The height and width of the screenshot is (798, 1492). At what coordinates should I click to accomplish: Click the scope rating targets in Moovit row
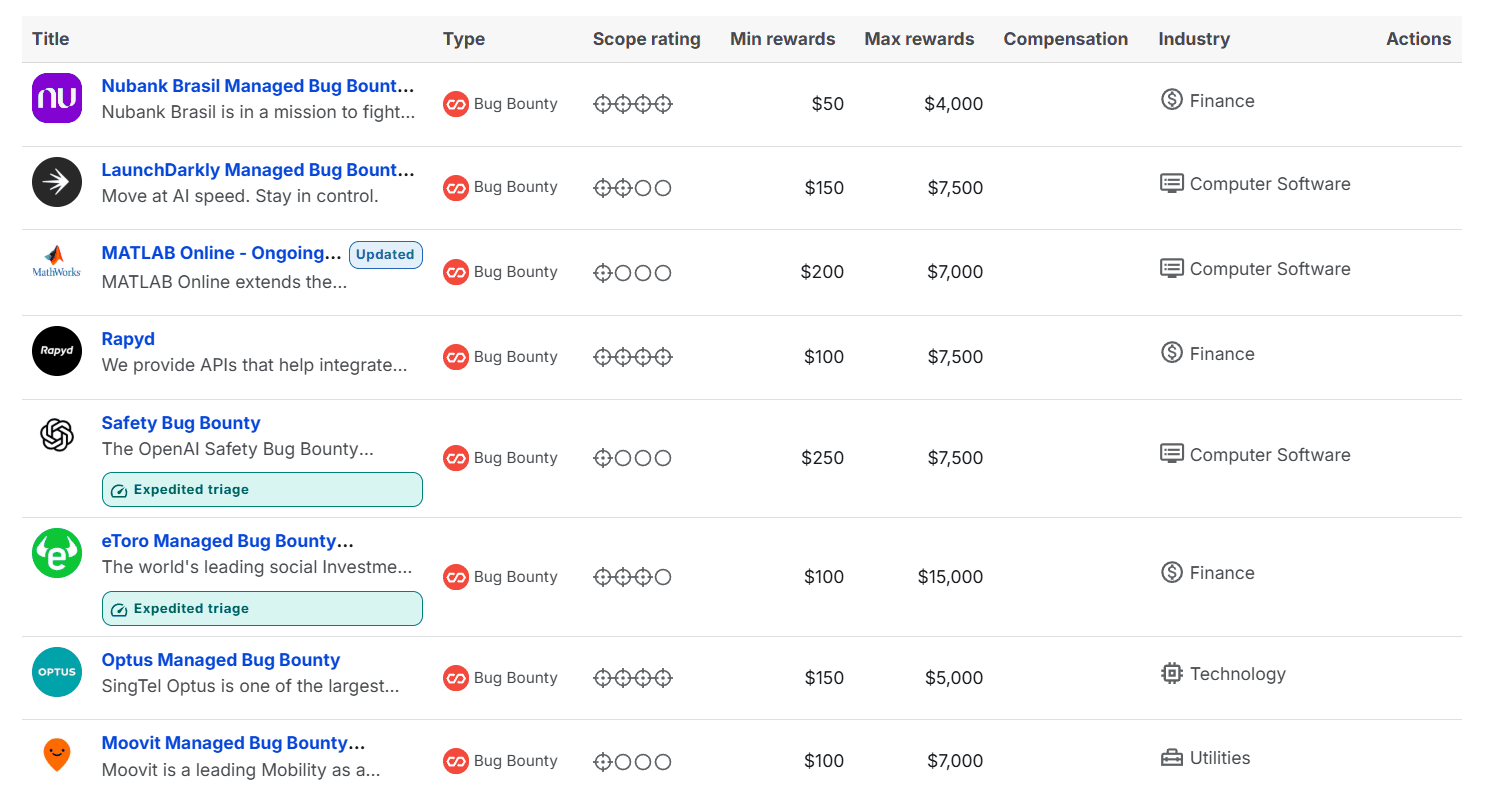[x=633, y=762]
